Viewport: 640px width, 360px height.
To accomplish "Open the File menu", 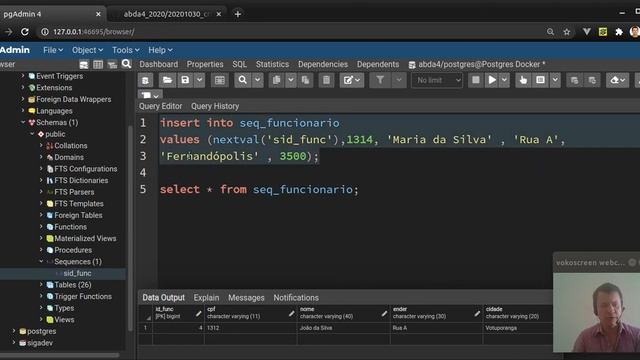I will tap(53, 50).
